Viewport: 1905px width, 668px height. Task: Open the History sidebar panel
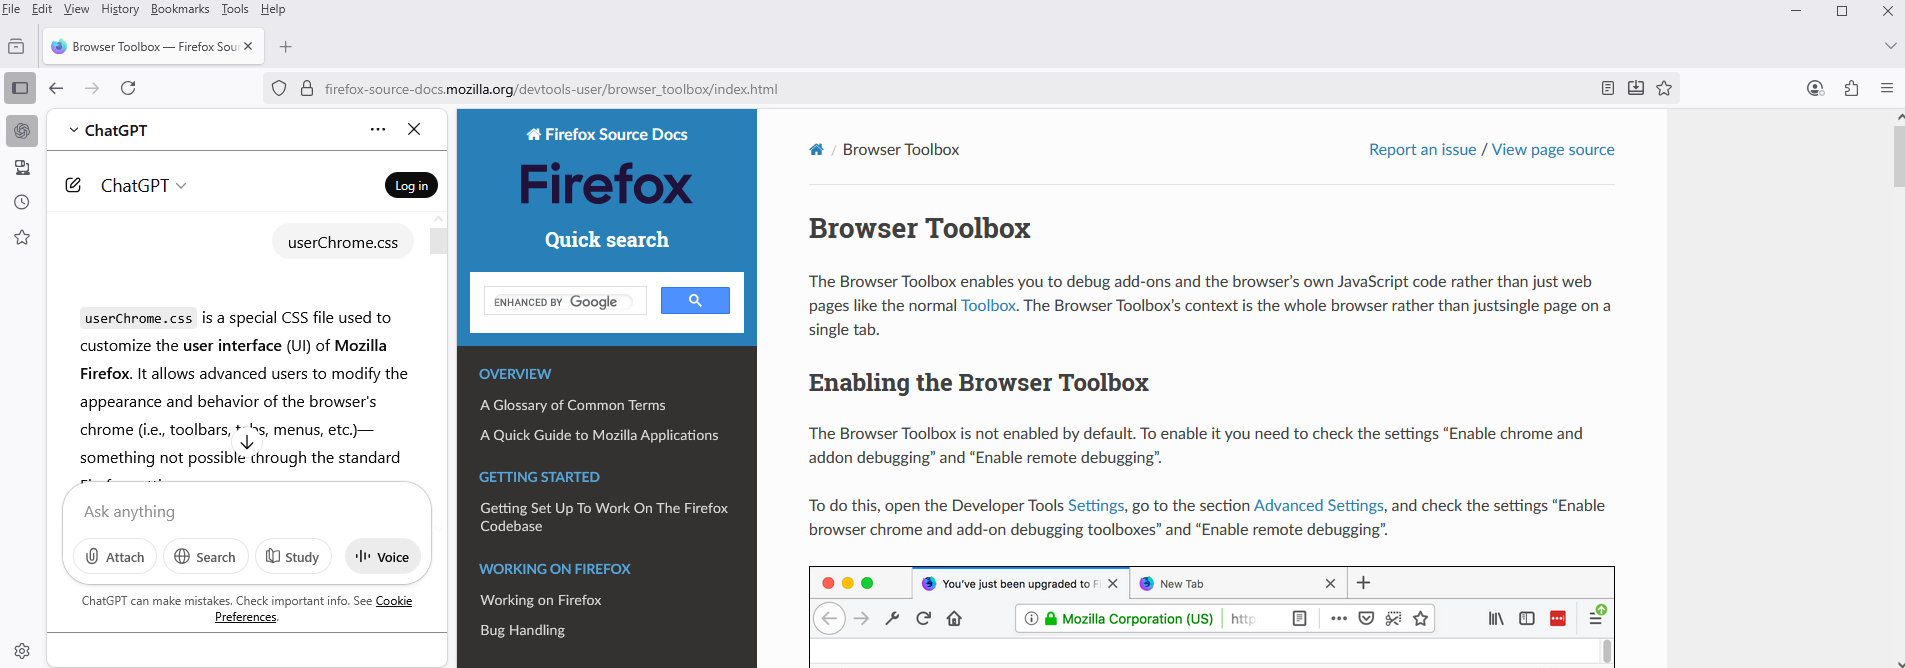click(x=22, y=202)
